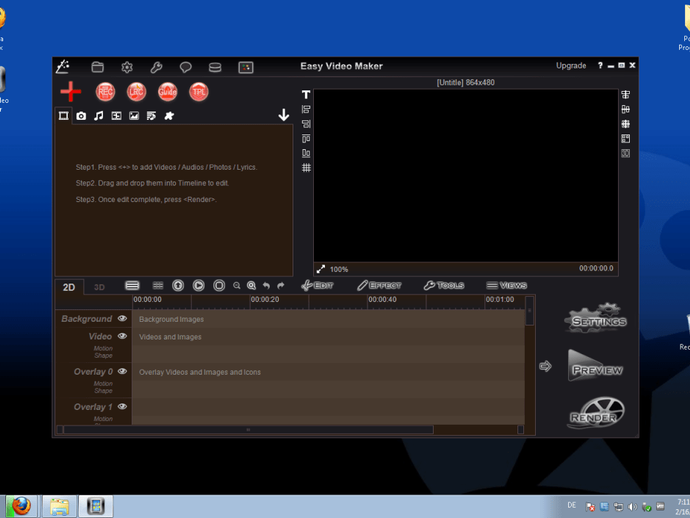Open the gear settings icon in top toolbar
The height and width of the screenshot is (518, 690).
tap(127, 67)
